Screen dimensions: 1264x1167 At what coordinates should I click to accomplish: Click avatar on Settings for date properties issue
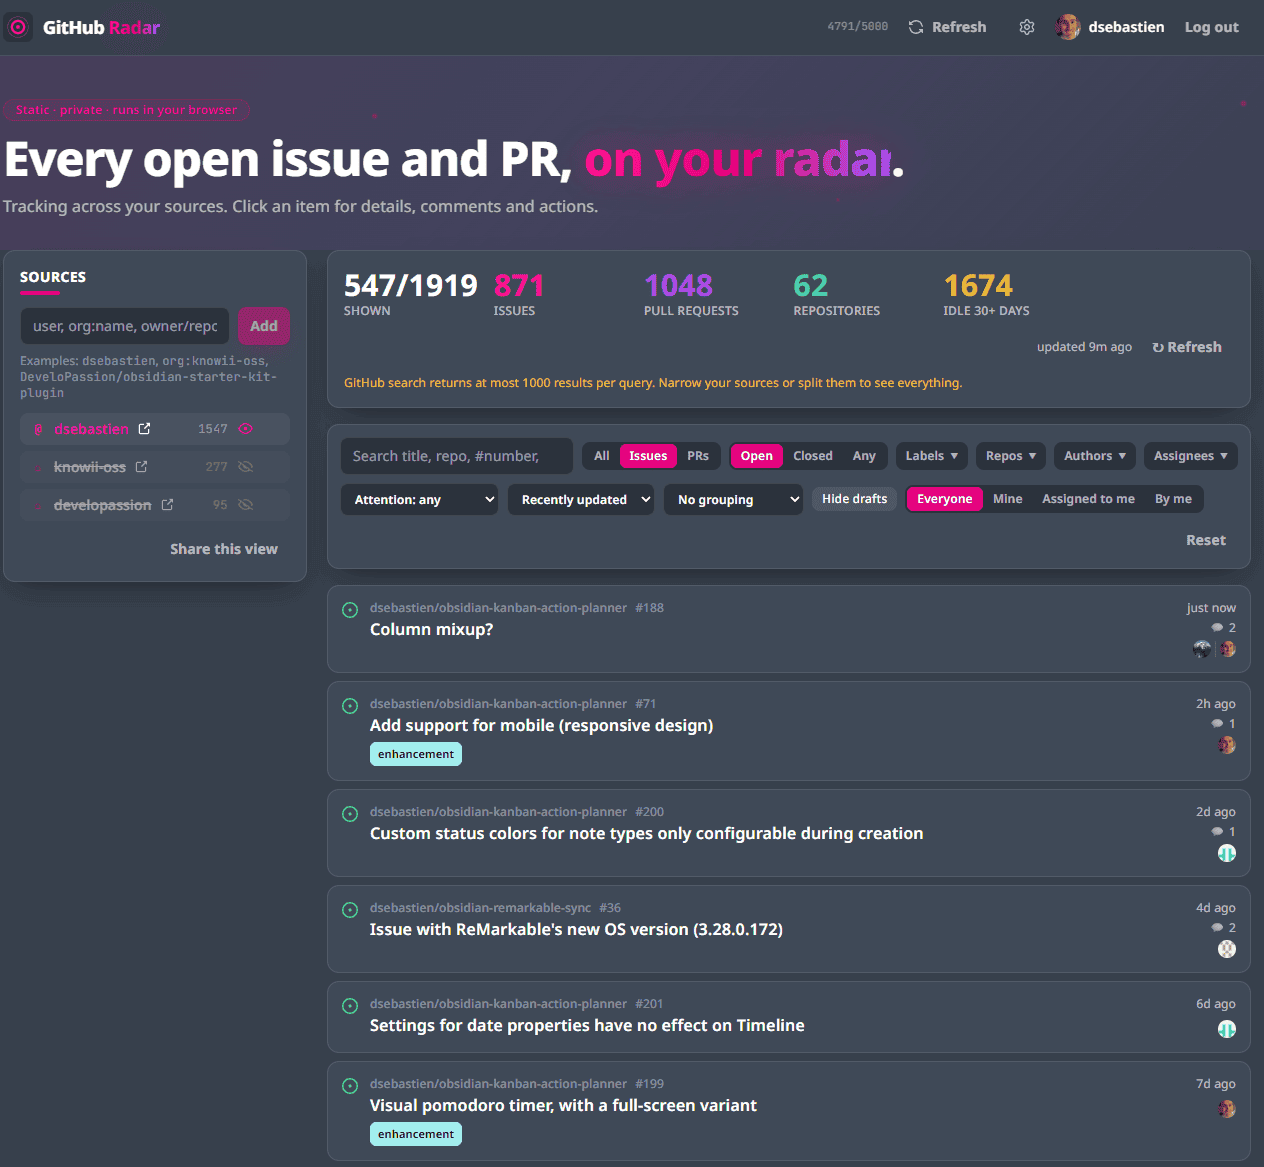coord(1227,1029)
